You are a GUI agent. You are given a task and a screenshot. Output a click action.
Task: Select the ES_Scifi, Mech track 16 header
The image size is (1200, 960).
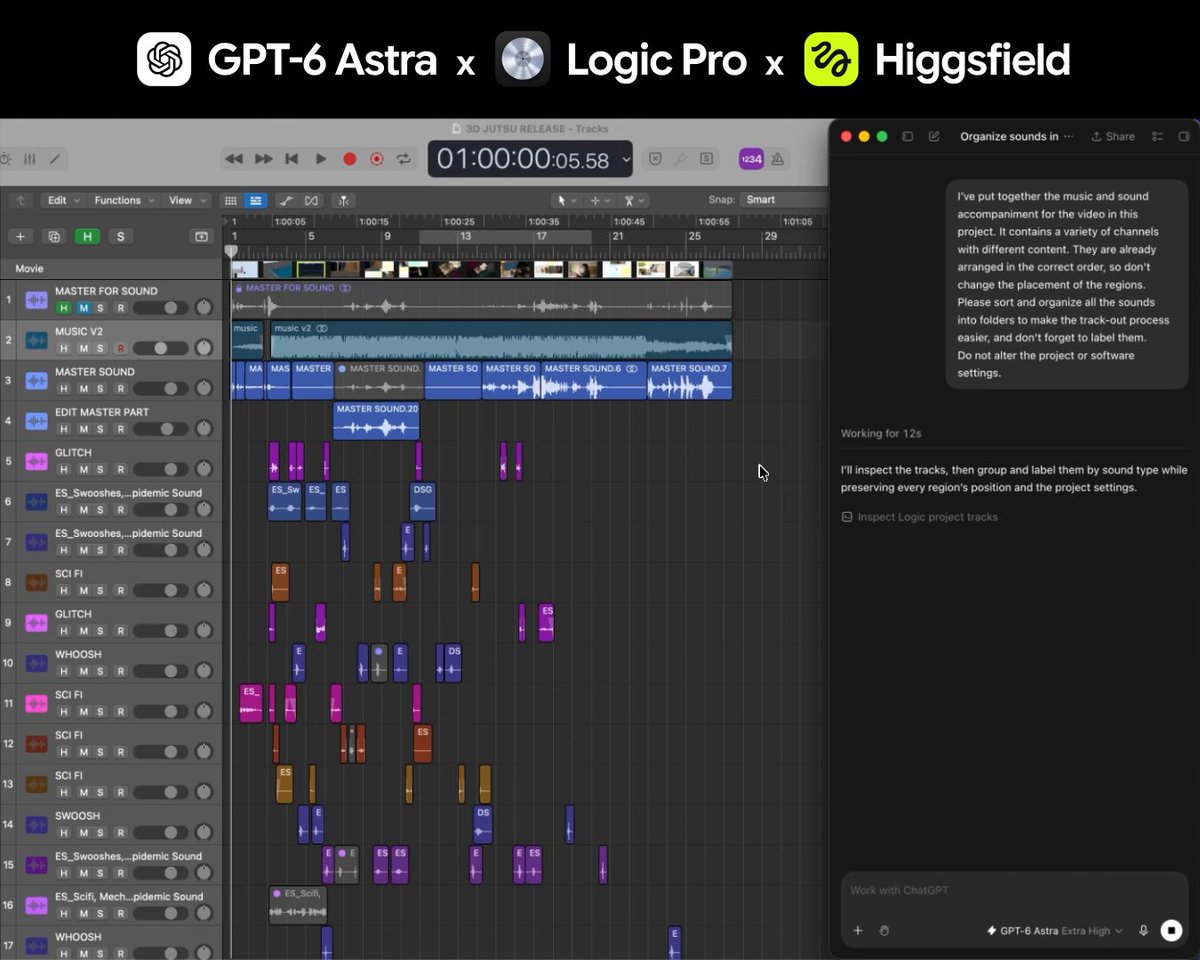pos(129,897)
